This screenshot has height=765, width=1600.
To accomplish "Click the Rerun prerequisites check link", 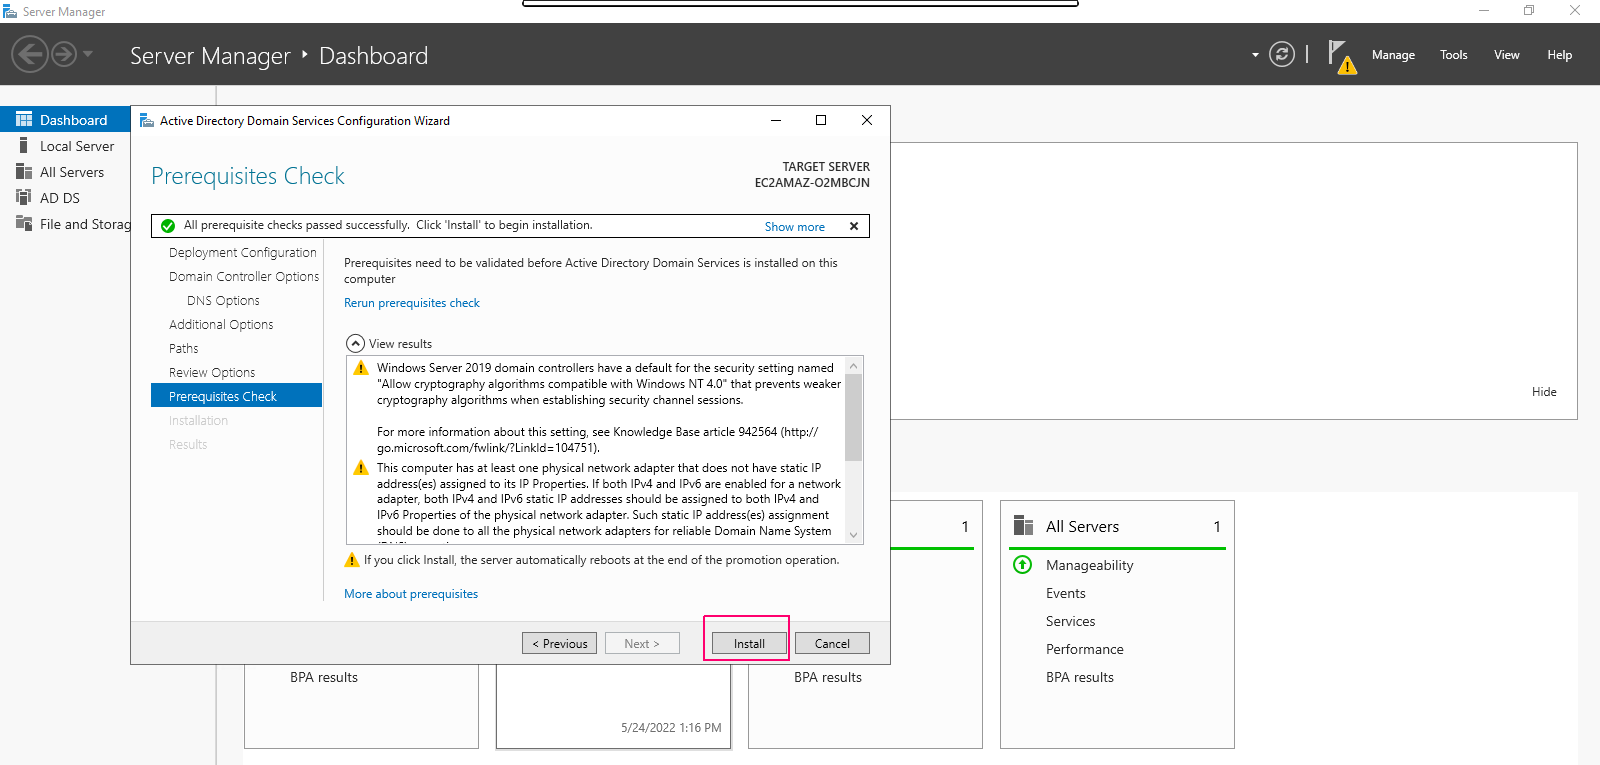I will [x=412, y=303].
